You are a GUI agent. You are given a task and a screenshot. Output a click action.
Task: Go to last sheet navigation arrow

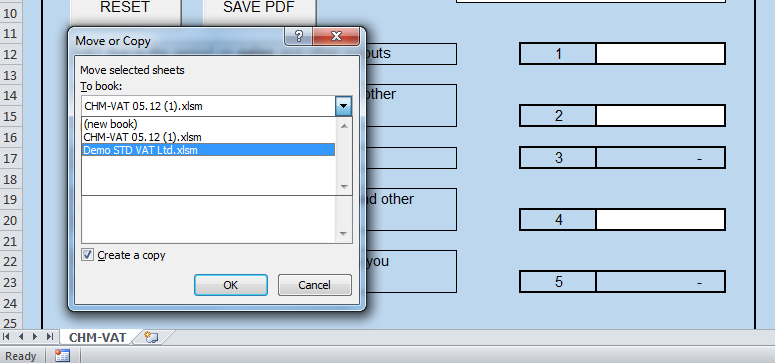49,337
